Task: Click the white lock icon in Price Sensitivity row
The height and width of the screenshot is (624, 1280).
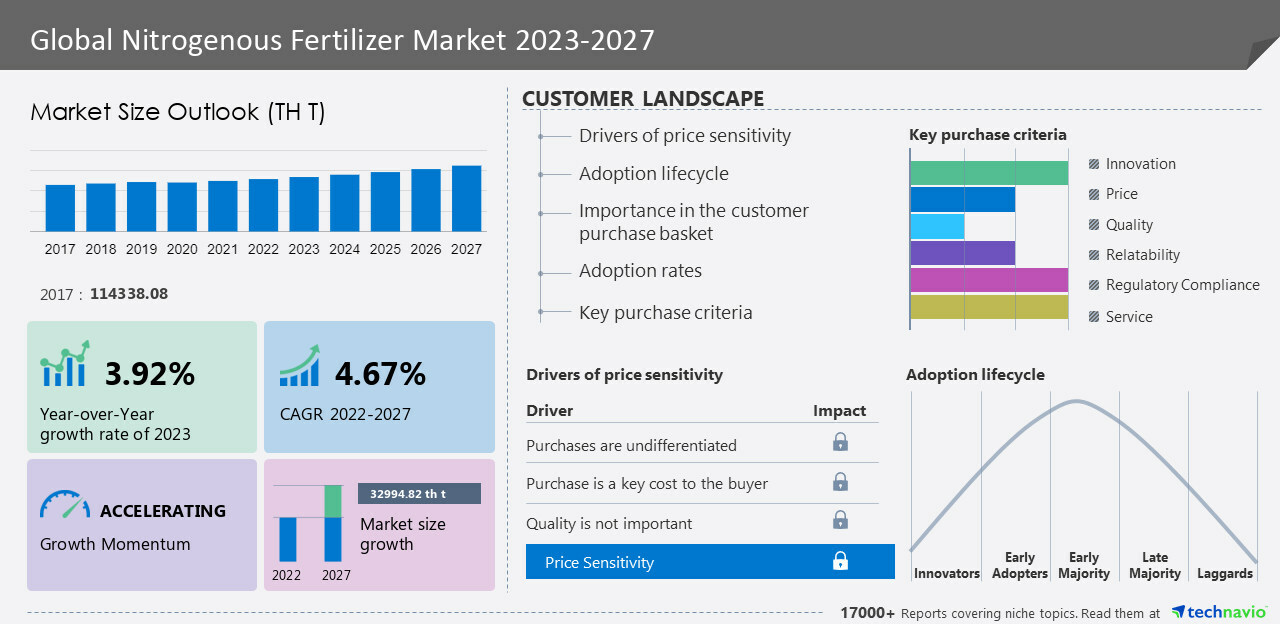Action: click(840, 562)
